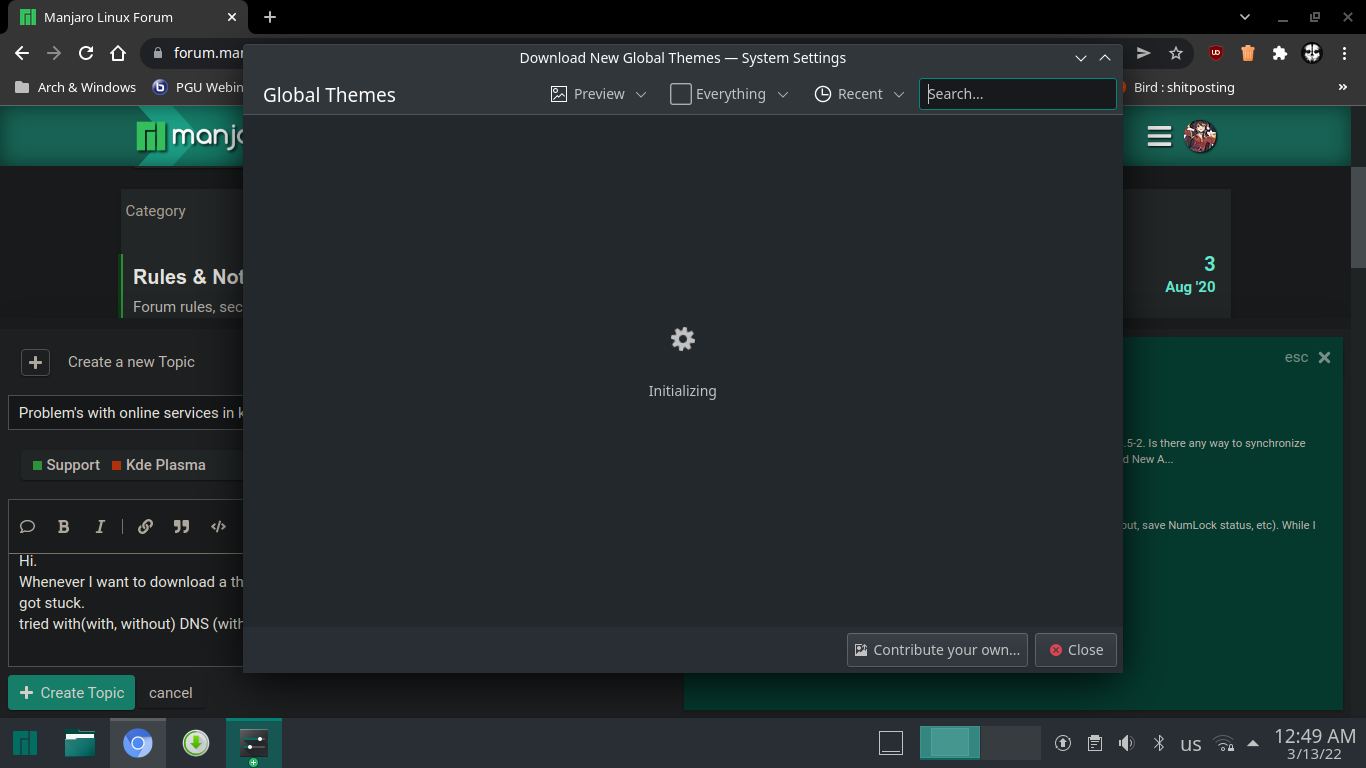This screenshot has height=768, width=1366.
Task: Click the Create Topic button
Action: (71, 692)
